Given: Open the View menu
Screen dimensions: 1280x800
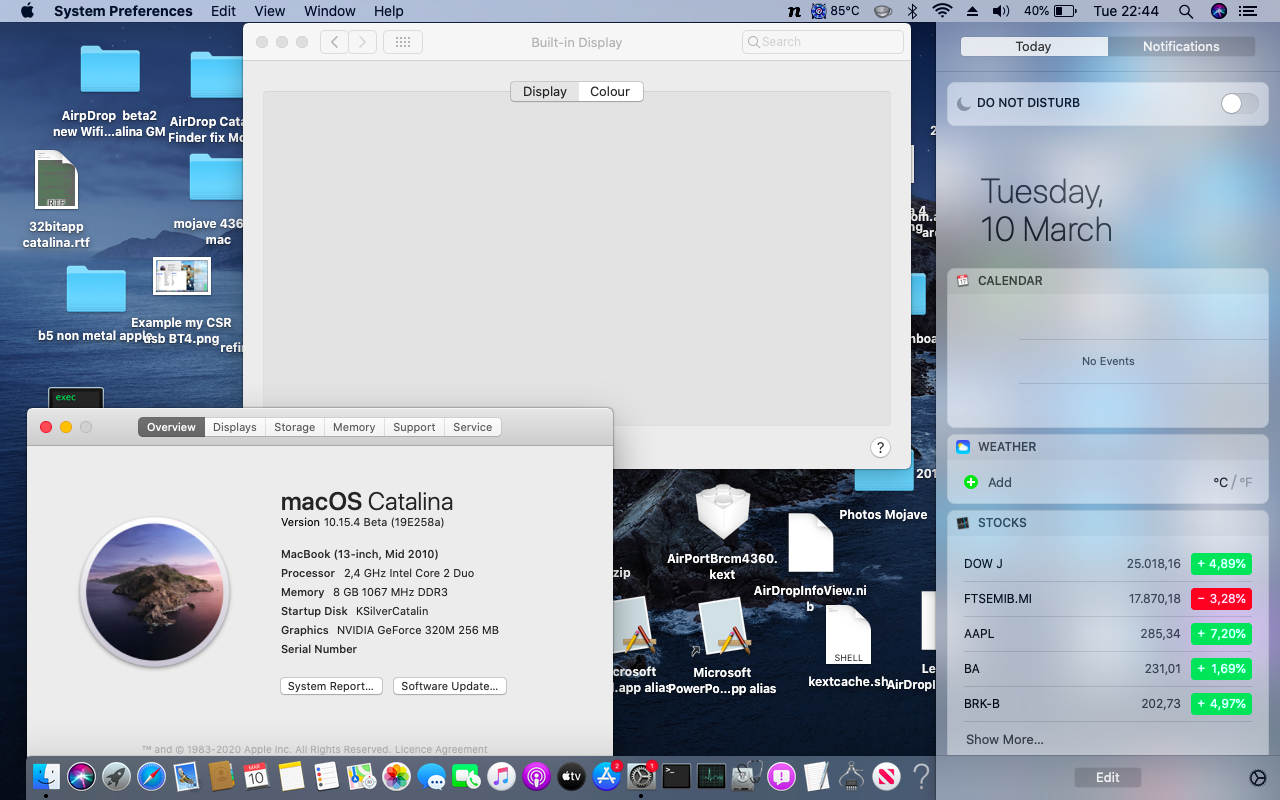Looking at the screenshot, I should [x=270, y=11].
